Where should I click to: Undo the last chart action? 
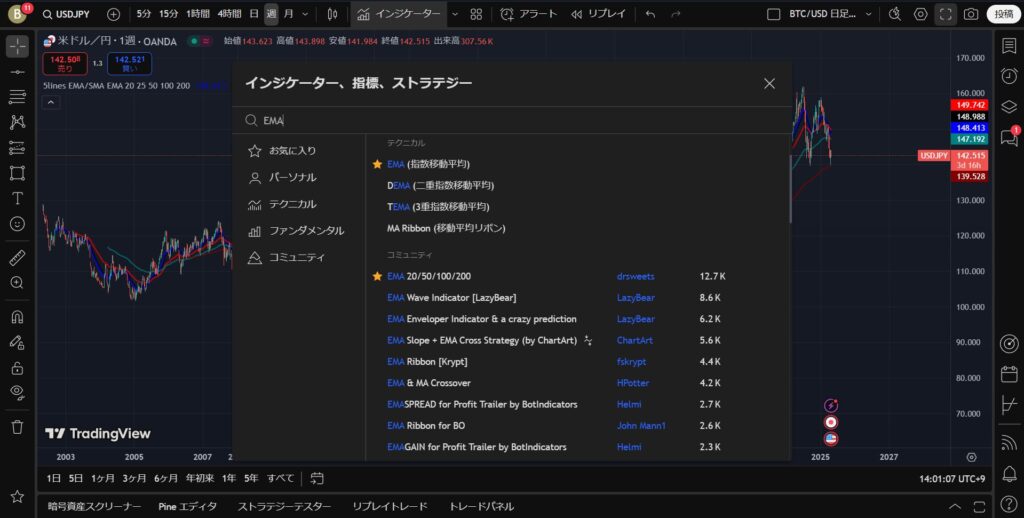[x=650, y=14]
